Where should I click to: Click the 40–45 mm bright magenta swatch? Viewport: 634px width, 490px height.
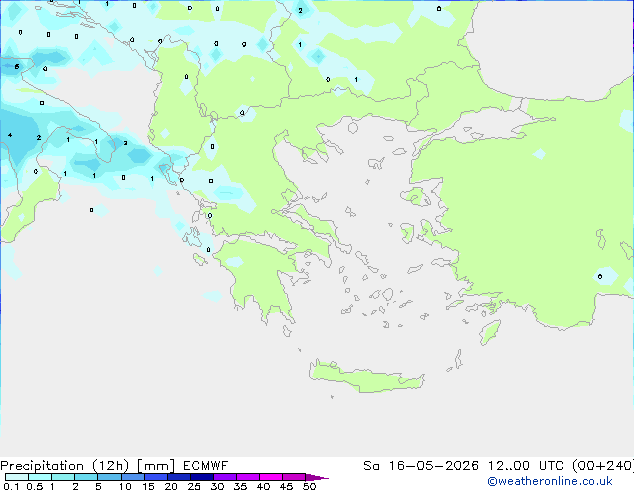click(x=271, y=477)
